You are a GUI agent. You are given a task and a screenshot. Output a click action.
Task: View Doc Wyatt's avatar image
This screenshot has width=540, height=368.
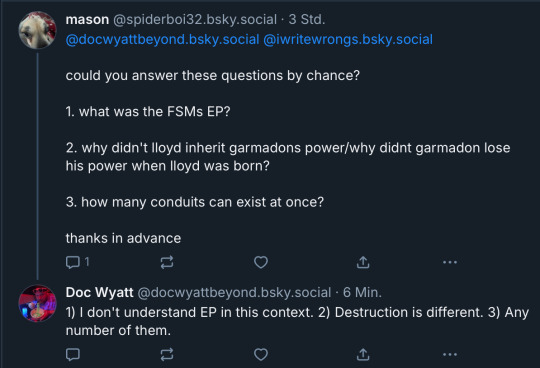click(x=37, y=303)
